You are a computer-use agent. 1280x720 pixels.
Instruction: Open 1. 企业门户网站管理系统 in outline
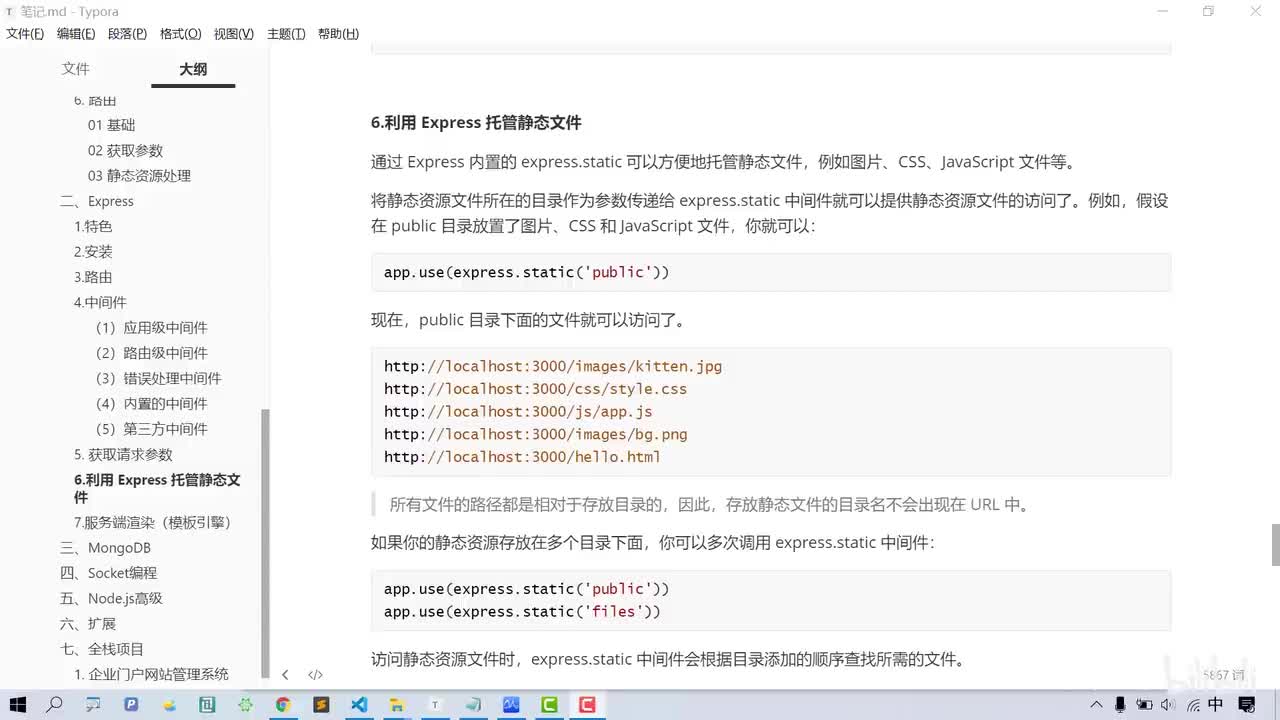pos(151,674)
